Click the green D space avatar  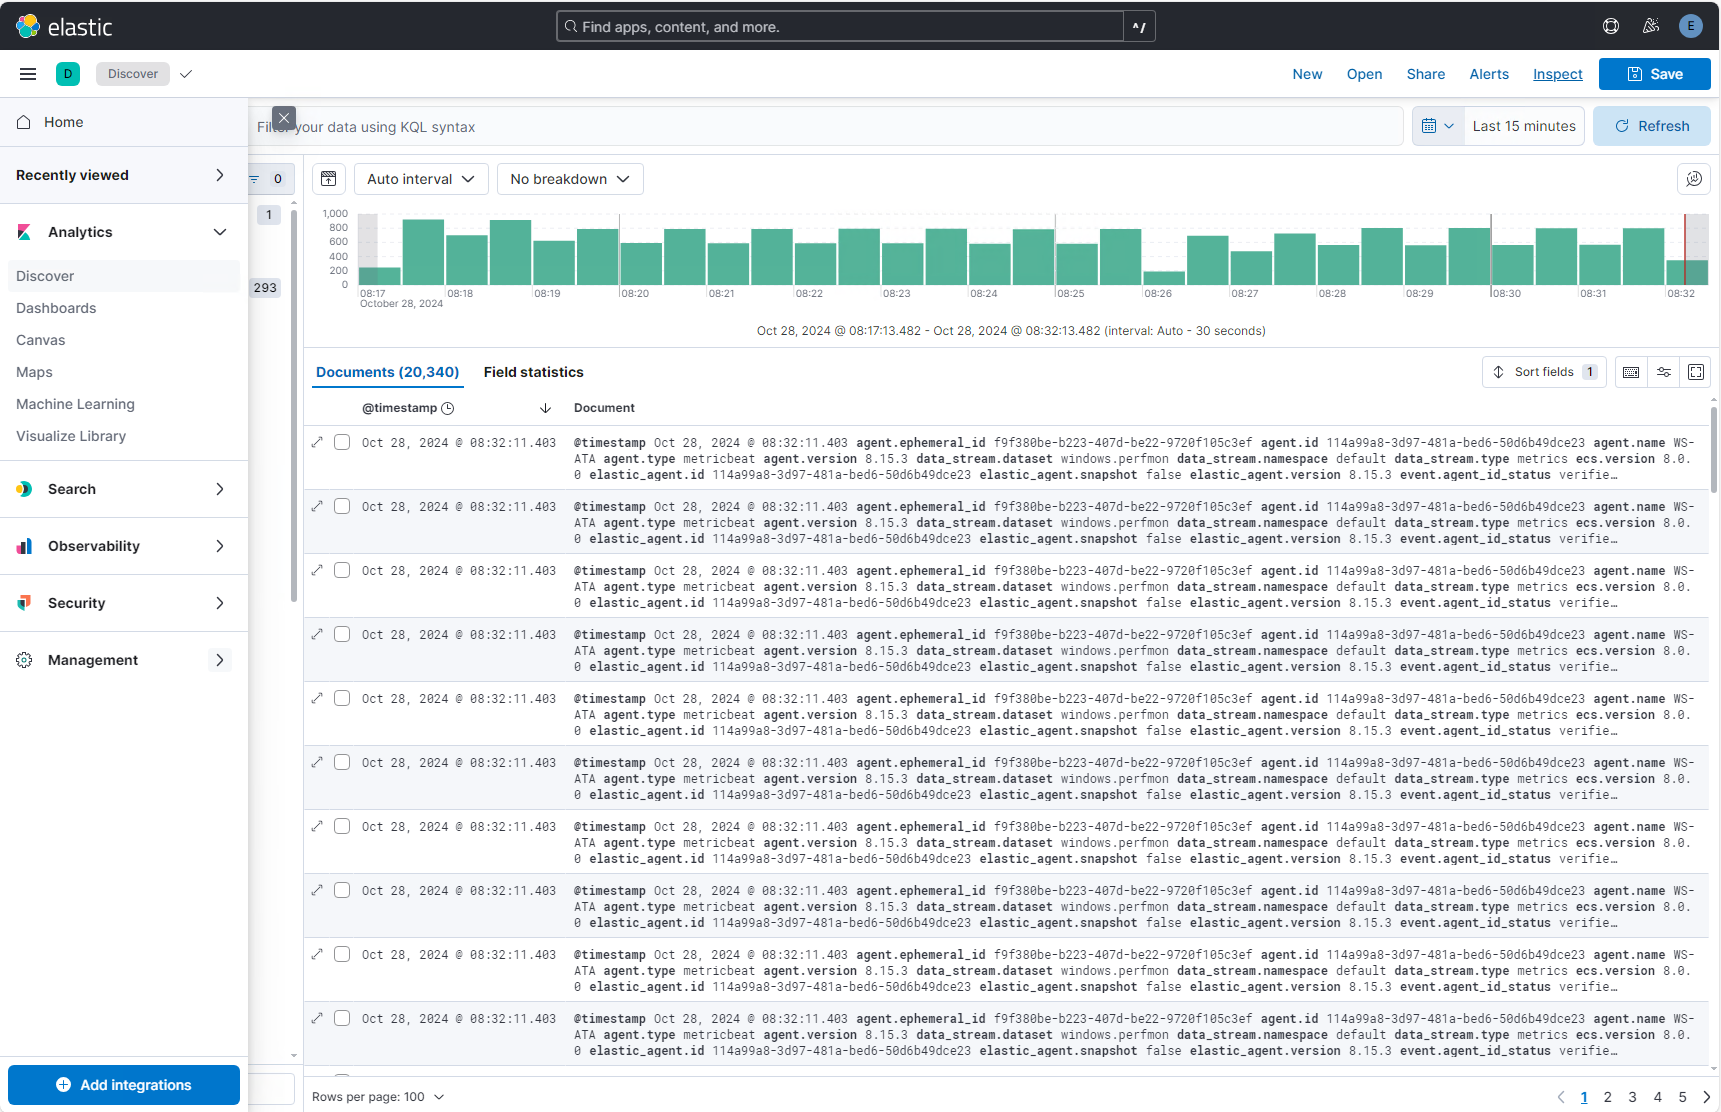click(x=68, y=74)
